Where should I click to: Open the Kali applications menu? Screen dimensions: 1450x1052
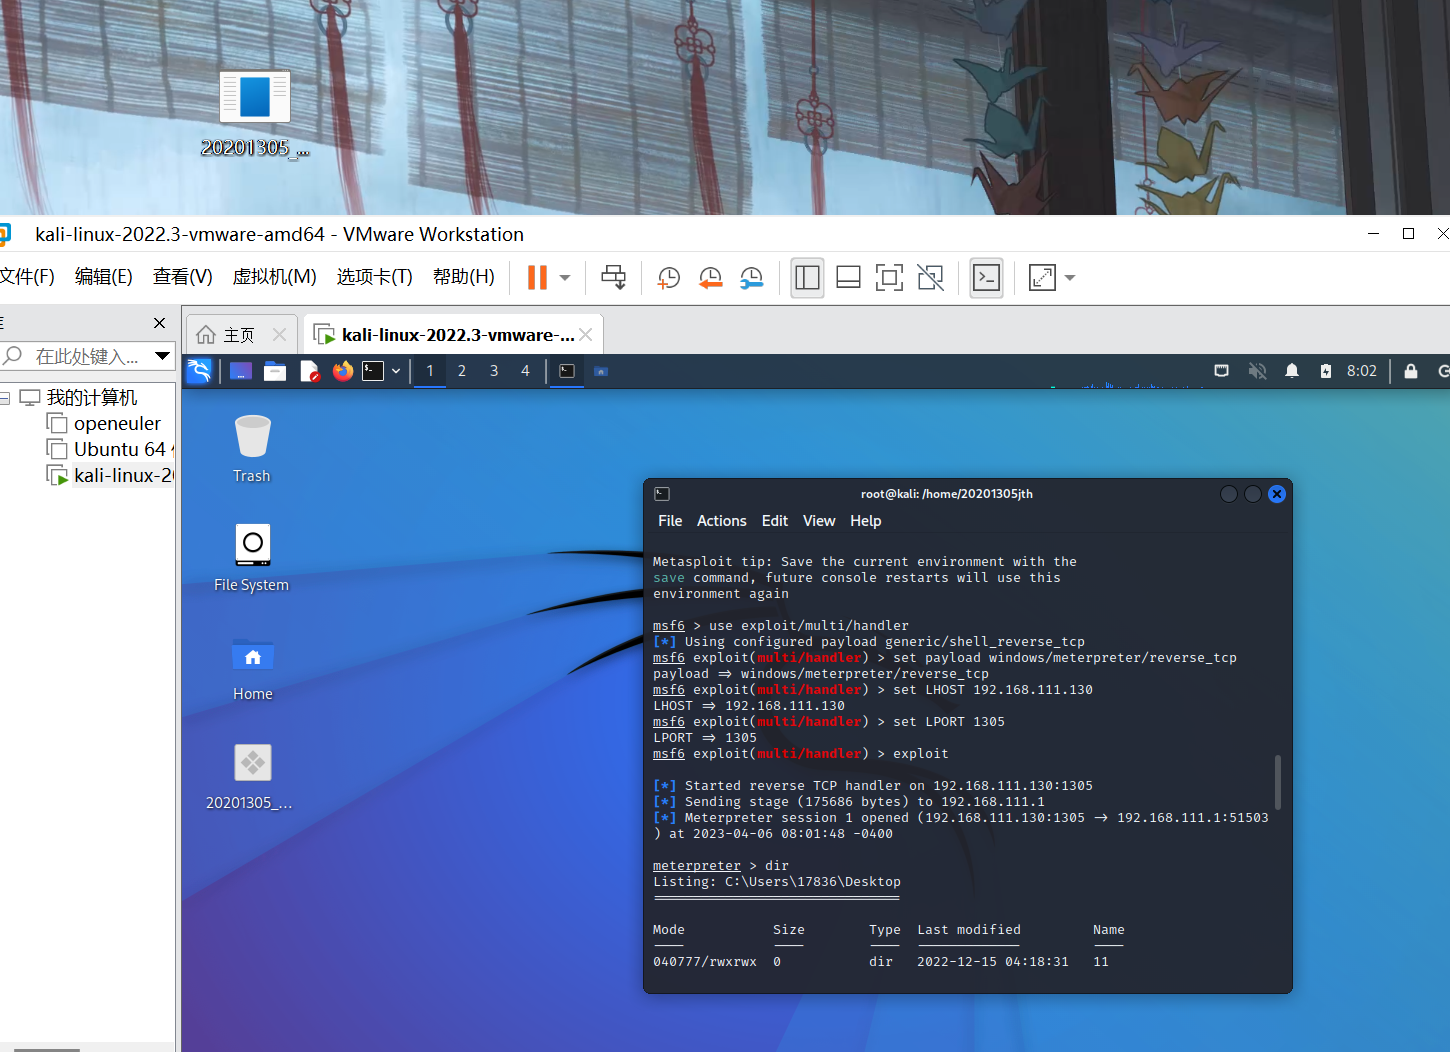pos(200,371)
